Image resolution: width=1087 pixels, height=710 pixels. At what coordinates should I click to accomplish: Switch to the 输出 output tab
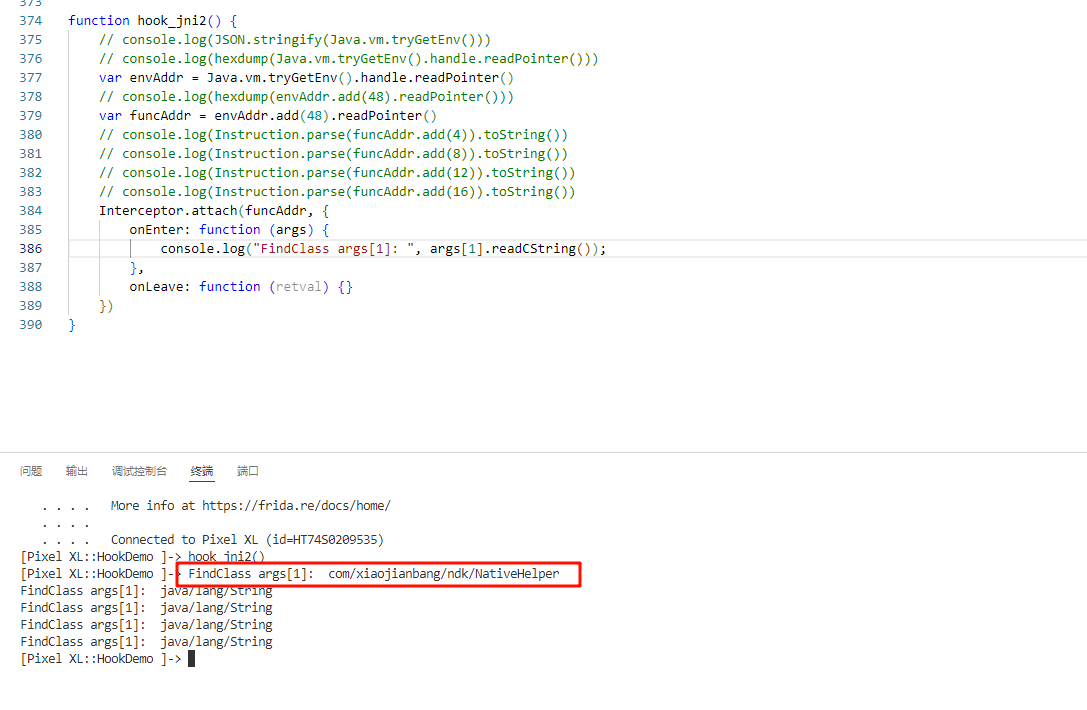[x=77, y=471]
